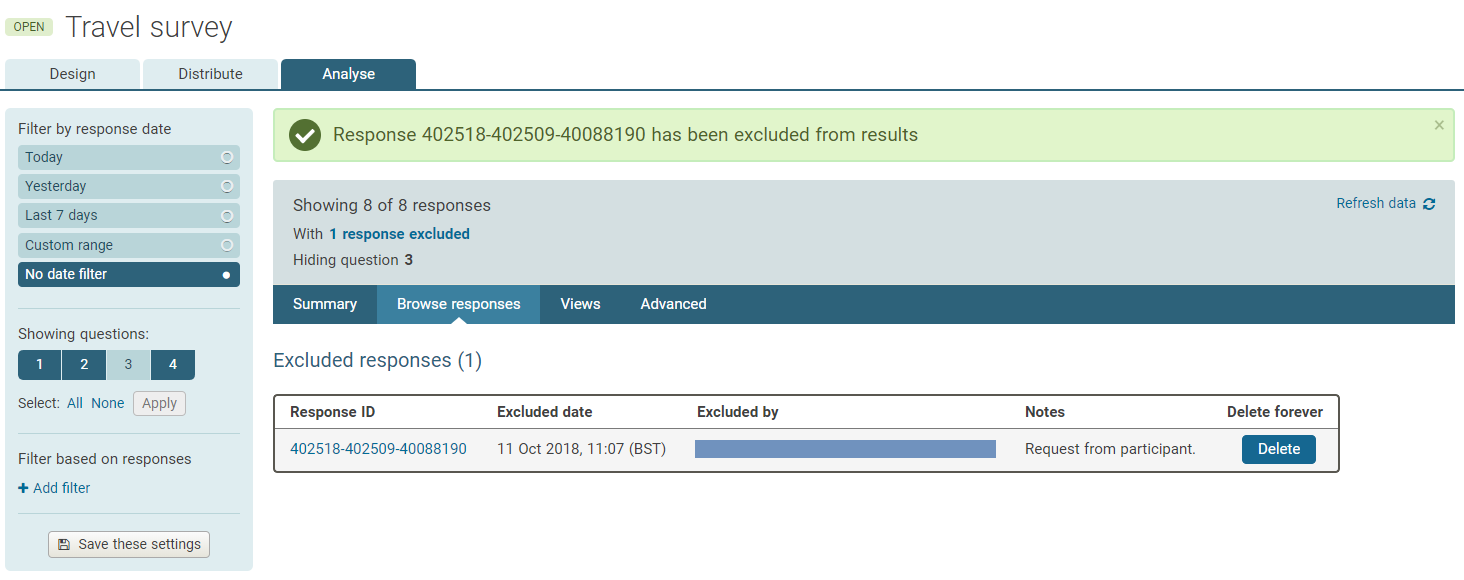The image size is (1464, 580).
Task: Open the Custom range date filter
Action: [x=129, y=245]
